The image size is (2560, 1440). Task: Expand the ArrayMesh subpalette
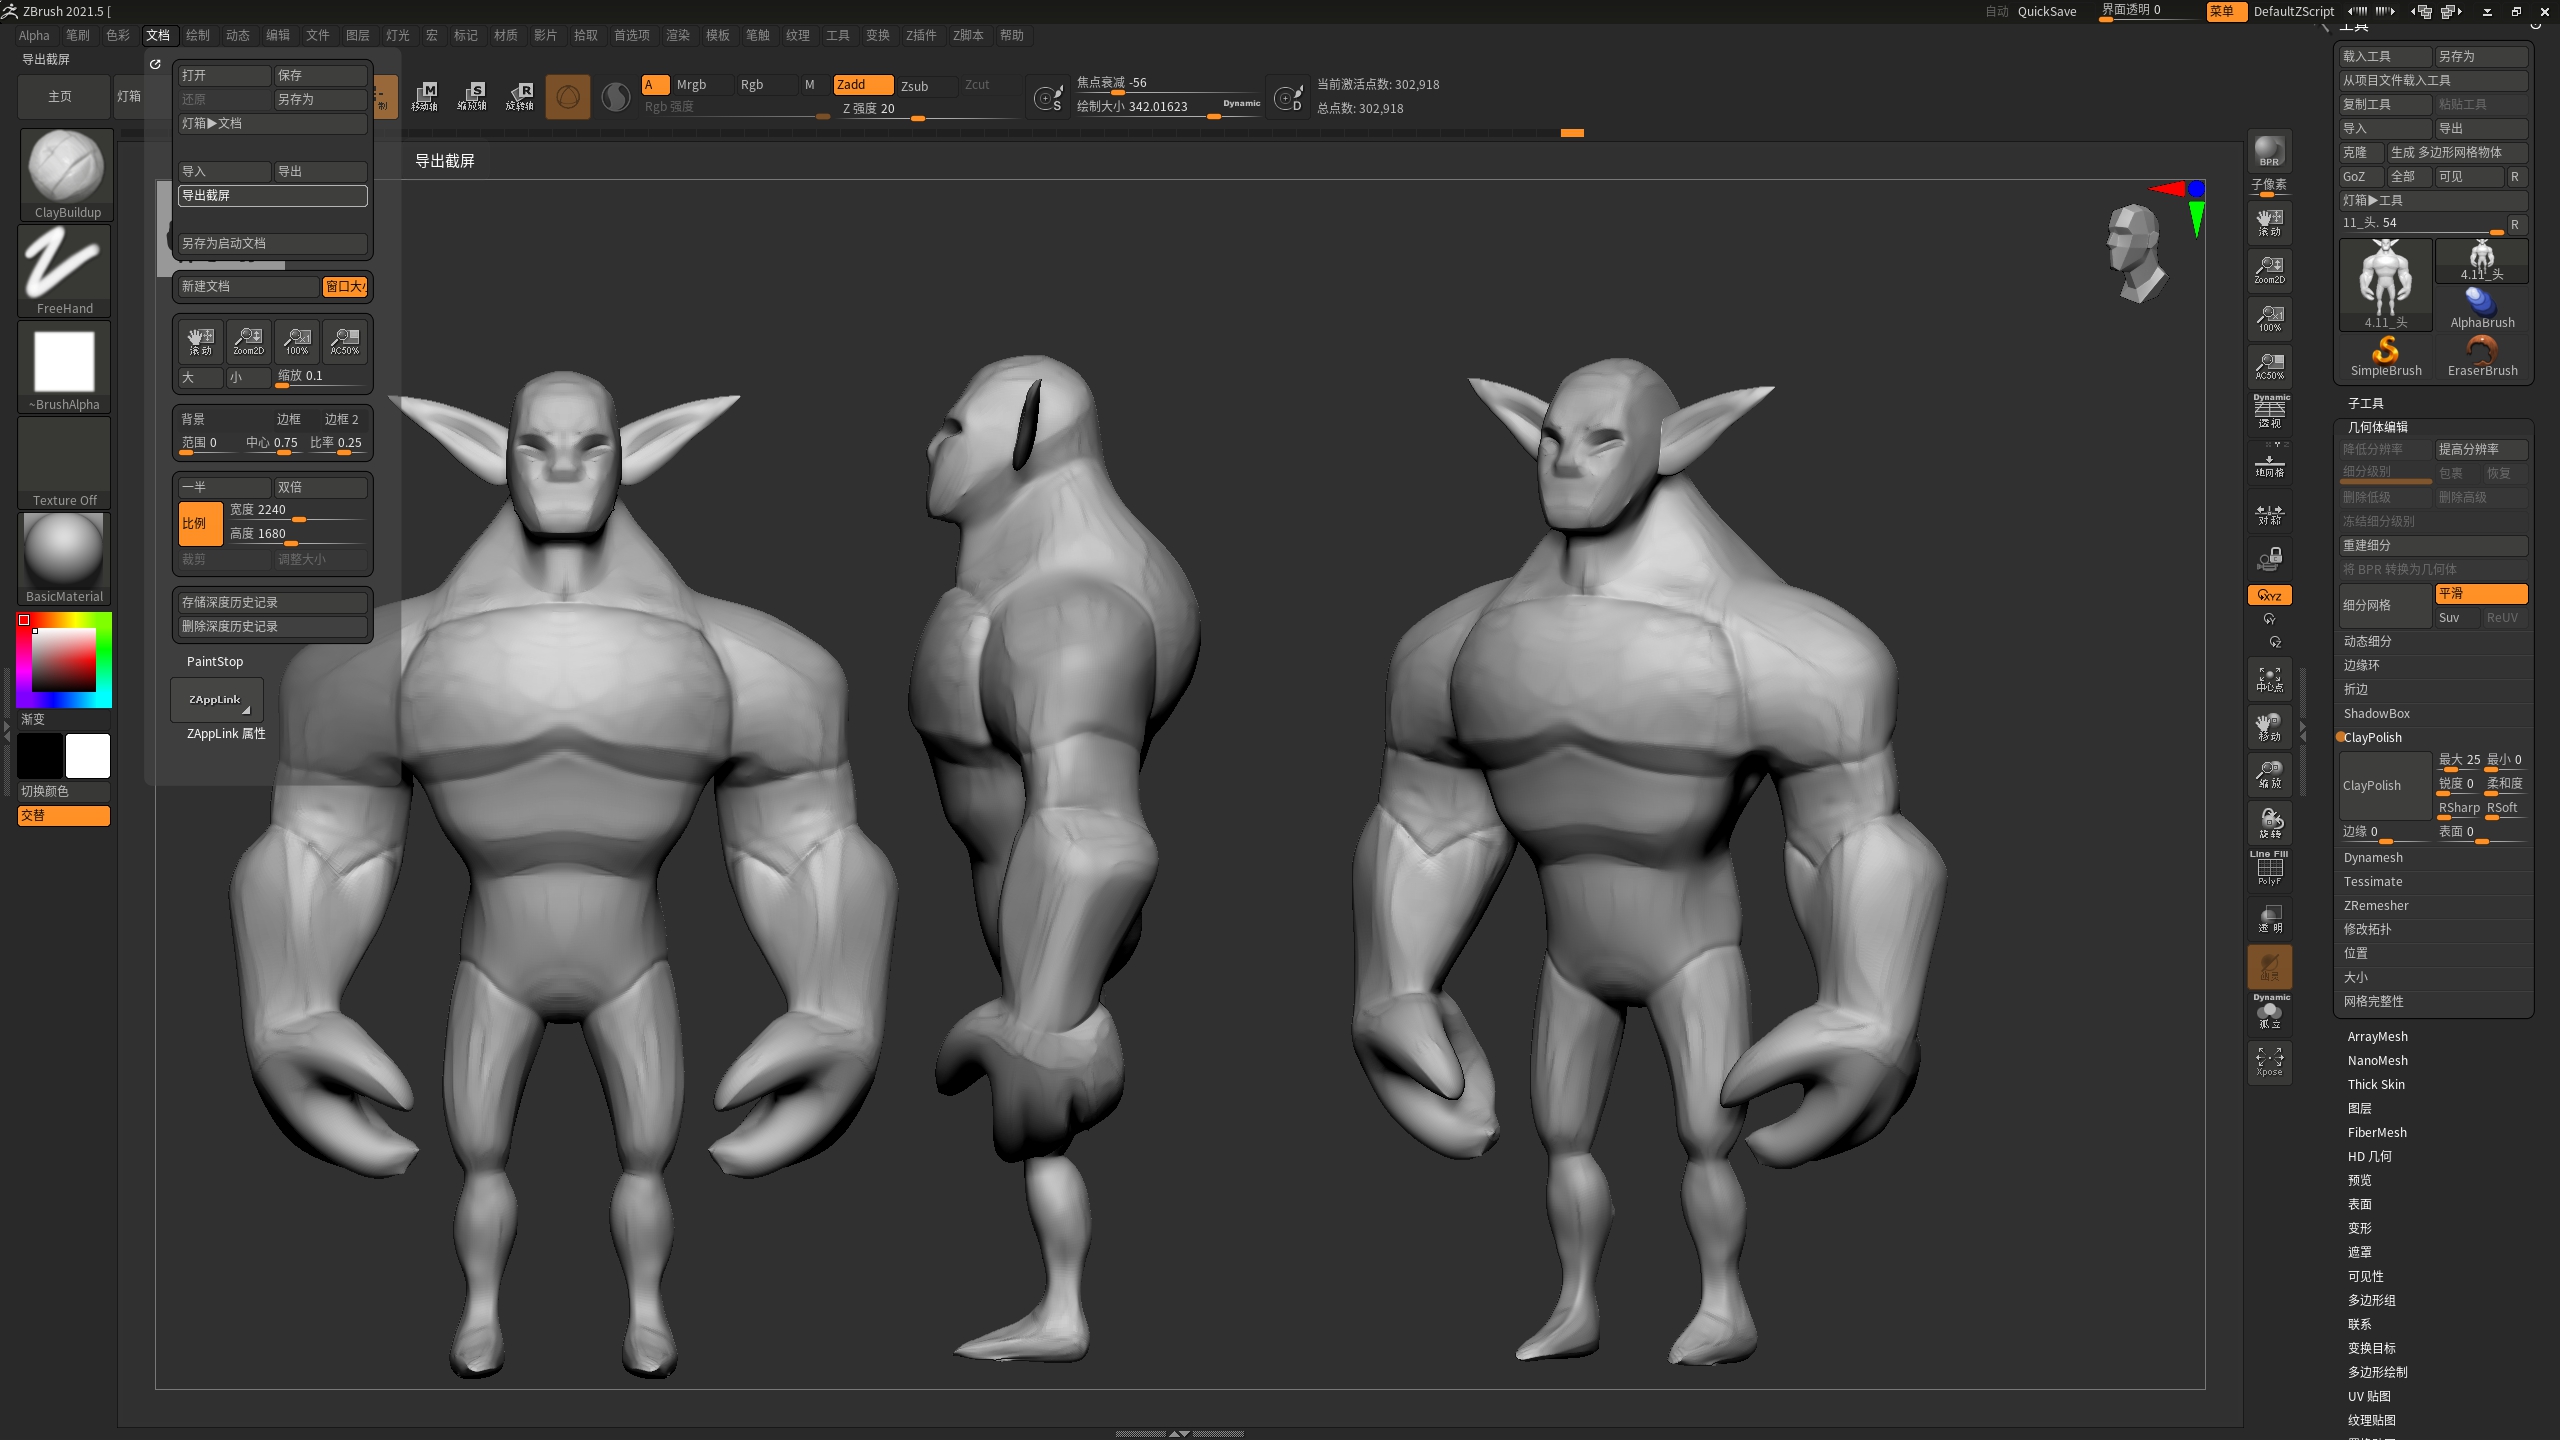(2377, 1037)
